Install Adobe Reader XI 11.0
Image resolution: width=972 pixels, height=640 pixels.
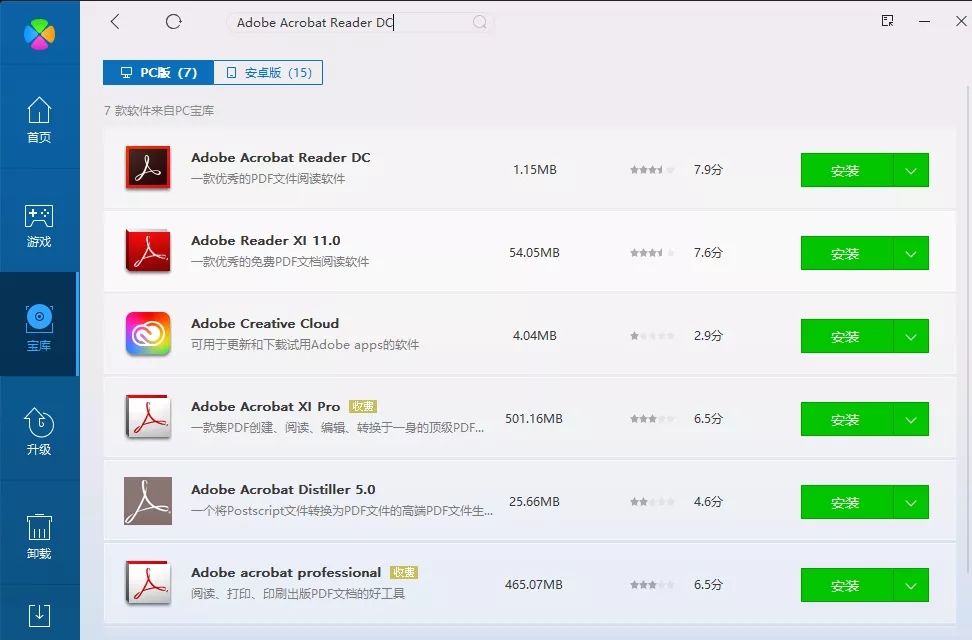point(845,253)
